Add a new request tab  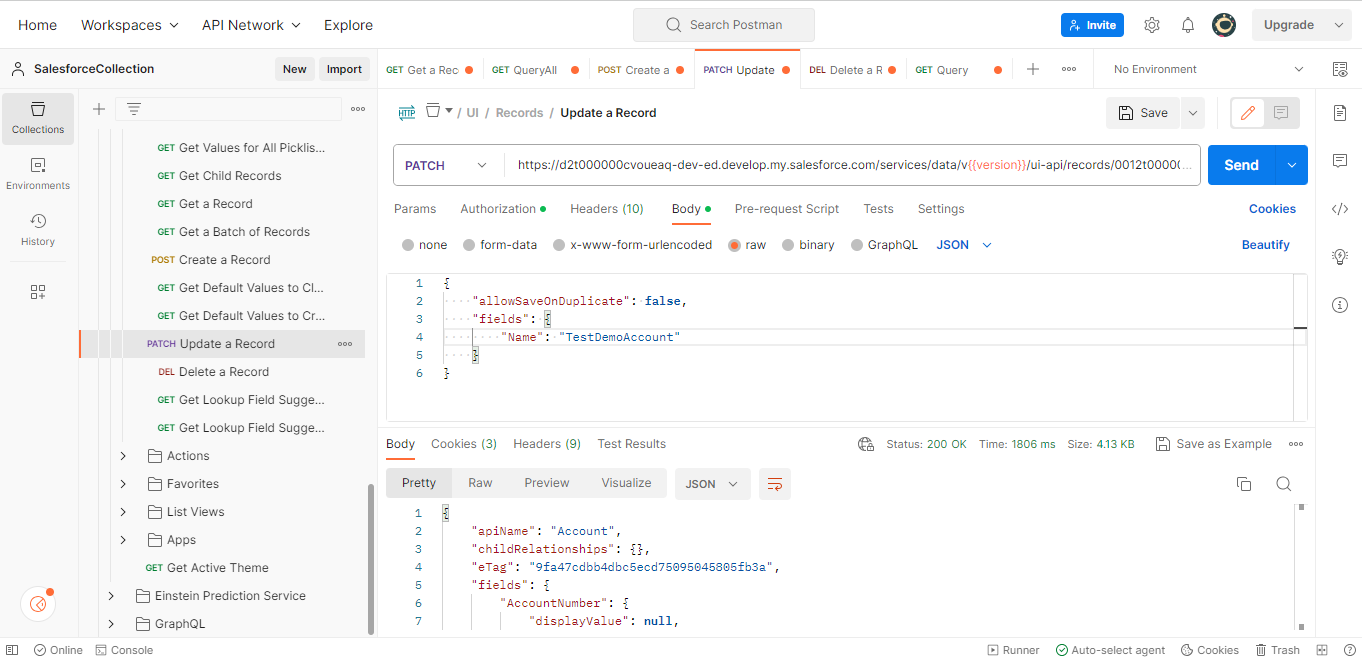(1033, 69)
